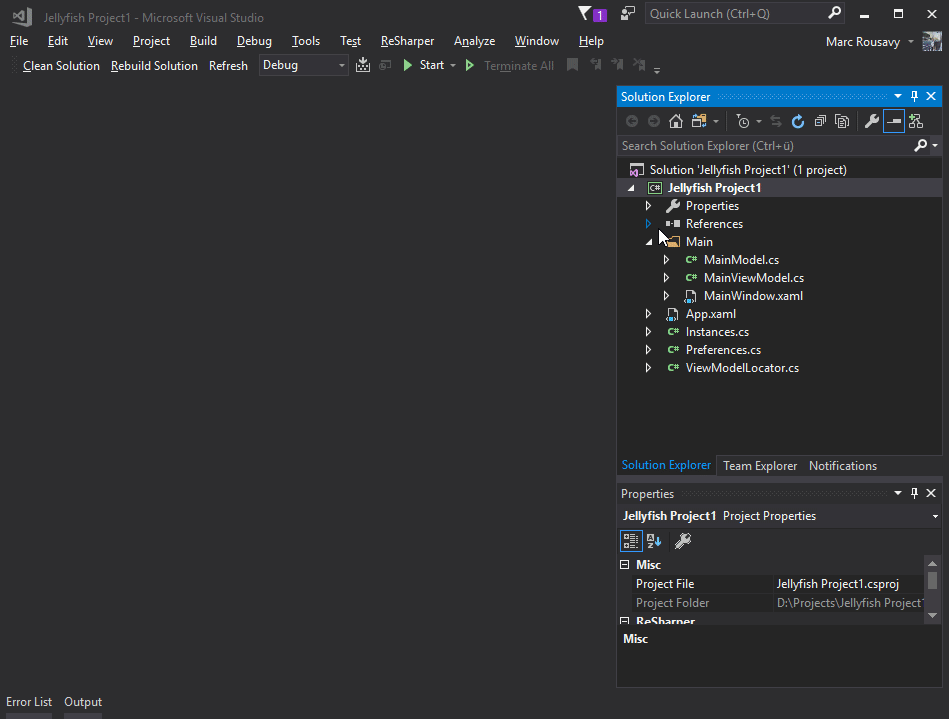949x719 pixels.
Task: Select the Instances.cs file
Action: [x=717, y=332]
